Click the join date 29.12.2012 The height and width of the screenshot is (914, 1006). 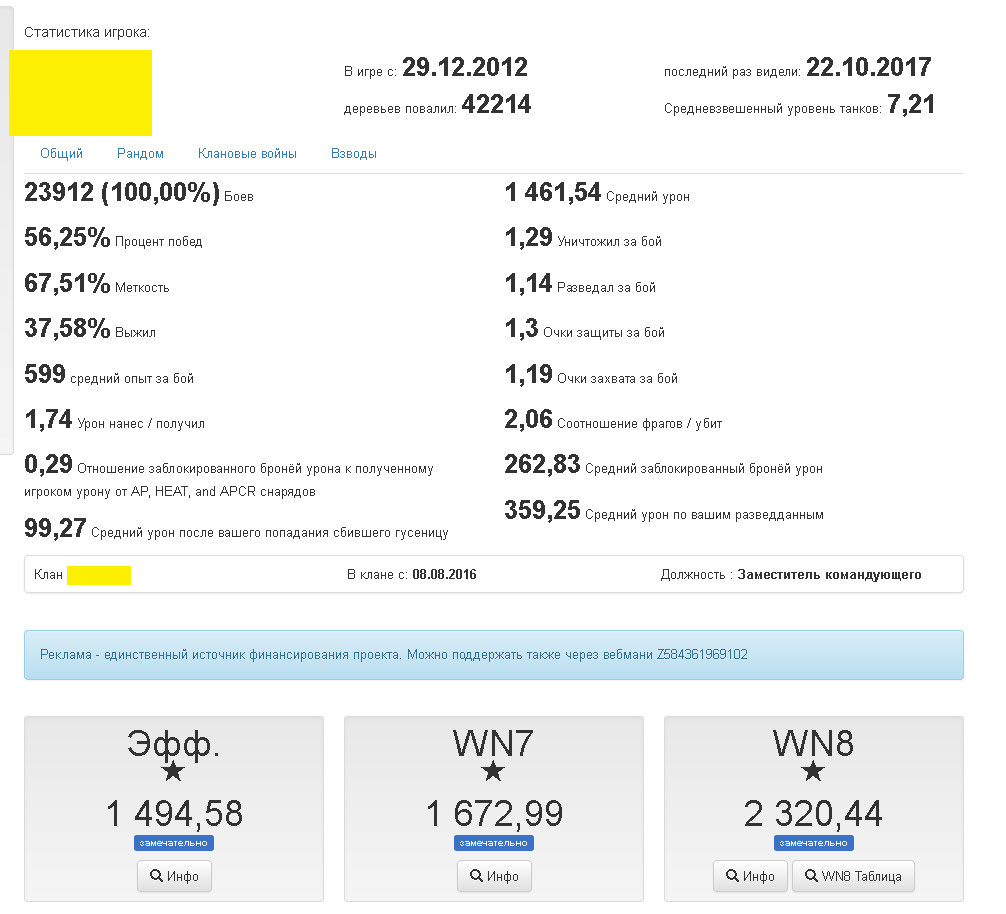click(x=465, y=67)
